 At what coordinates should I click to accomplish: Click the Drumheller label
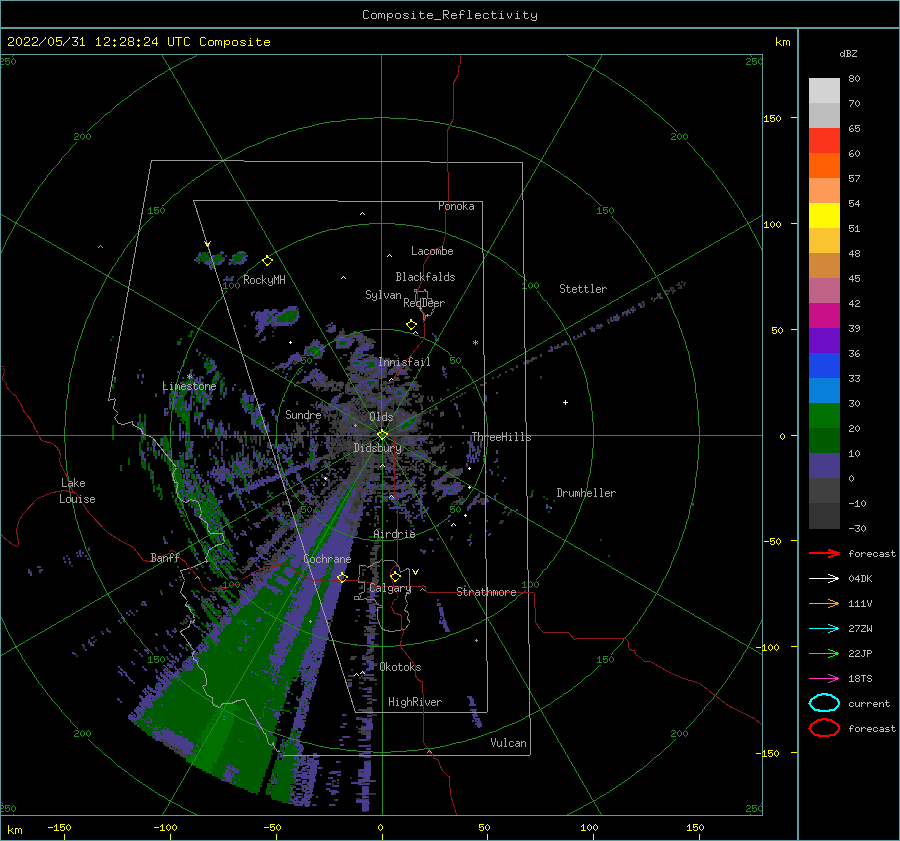(x=586, y=493)
